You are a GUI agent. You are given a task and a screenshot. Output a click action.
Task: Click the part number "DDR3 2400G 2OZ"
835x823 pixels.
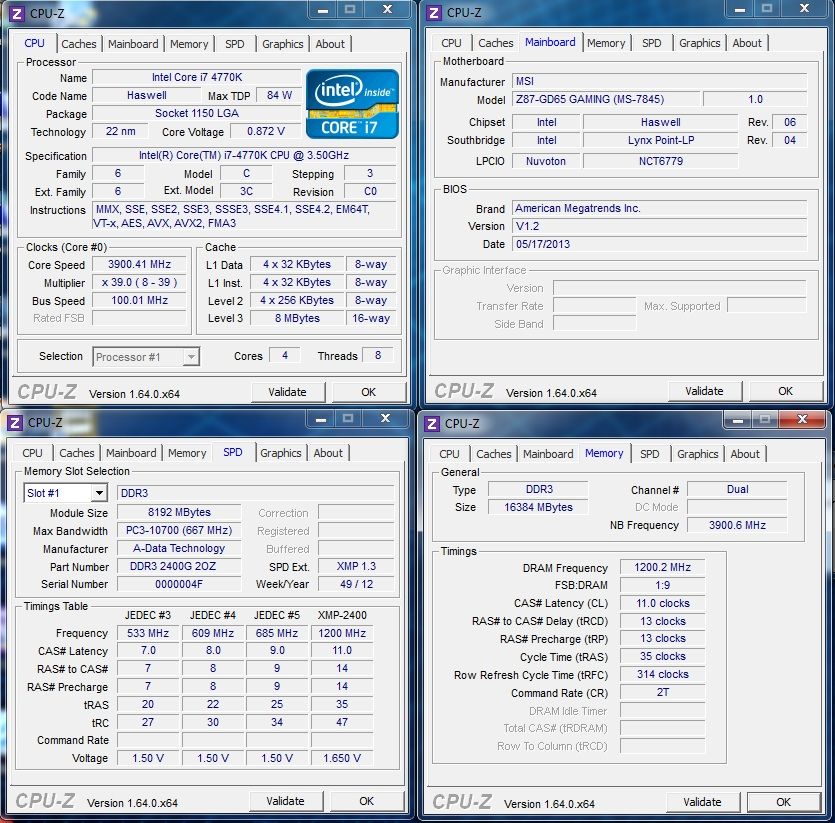179,566
